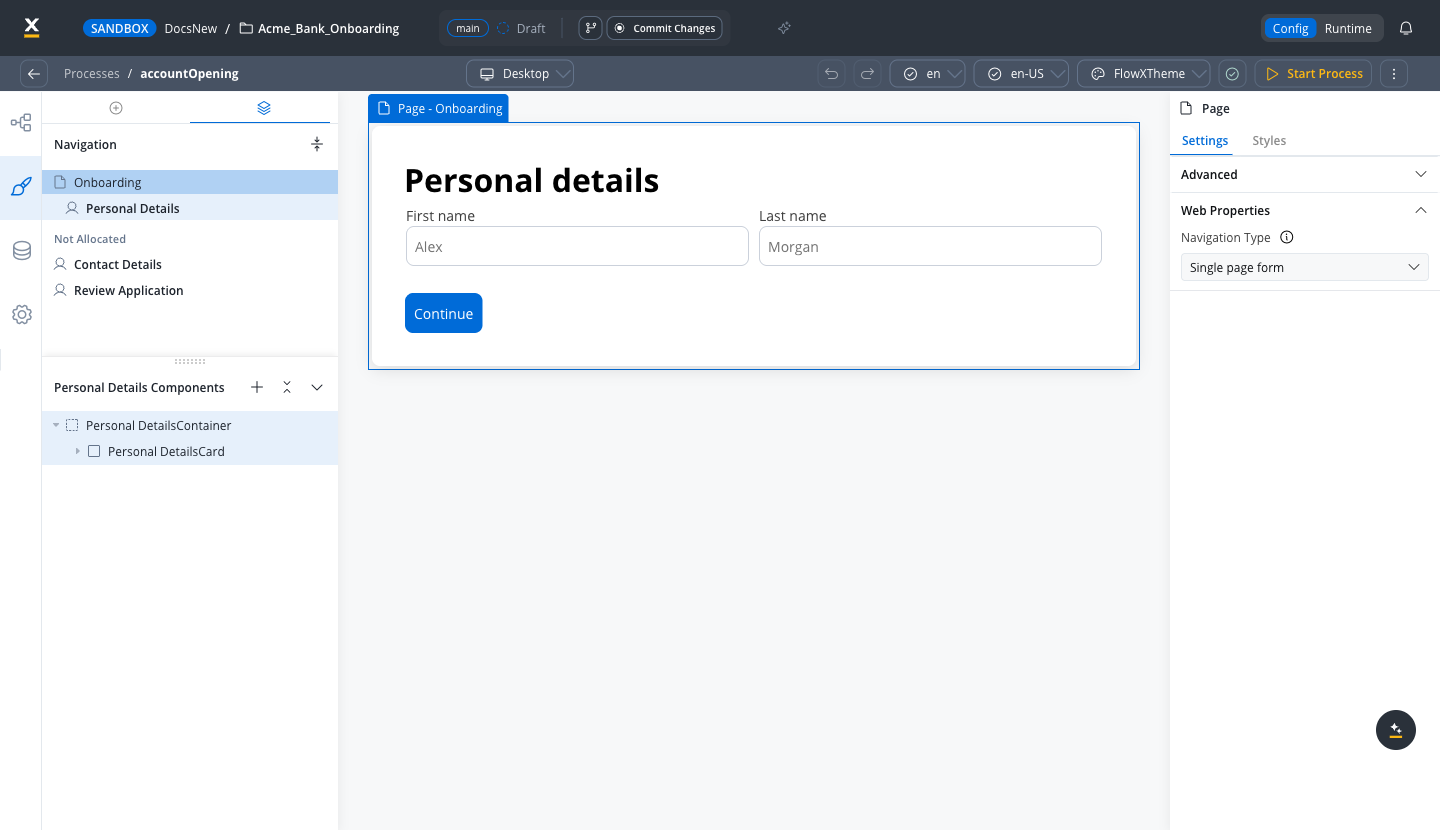Collapse all Personal Details components icon
The width and height of the screenshot is (1440, 830).
[287, 387]
